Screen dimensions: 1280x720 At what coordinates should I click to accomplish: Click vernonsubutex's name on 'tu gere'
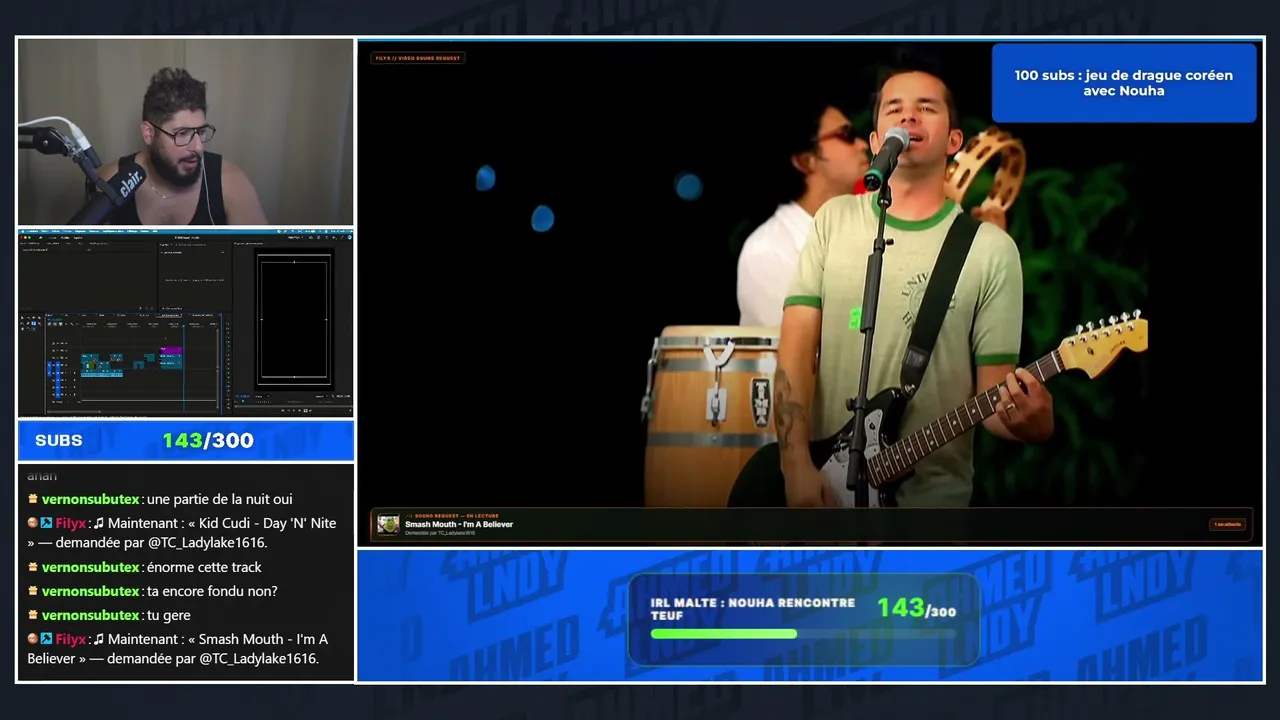pos(90,615)
